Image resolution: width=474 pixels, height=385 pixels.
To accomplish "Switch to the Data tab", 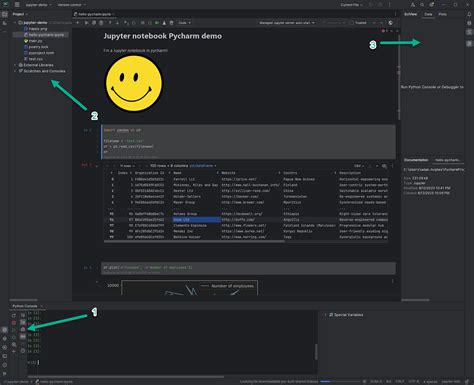I will [428, 14].
